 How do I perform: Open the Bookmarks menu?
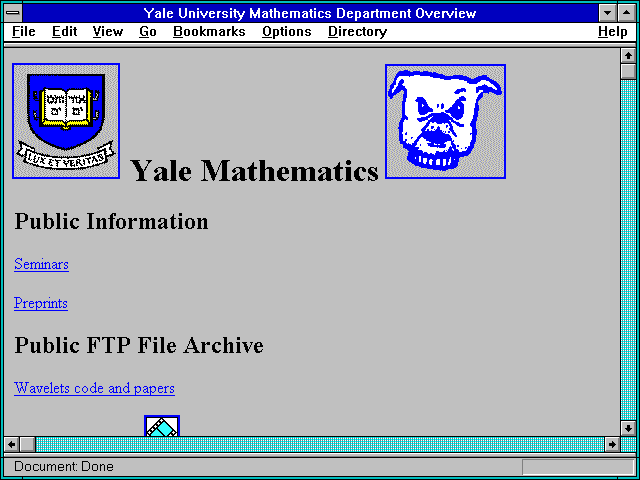point(209,32)
